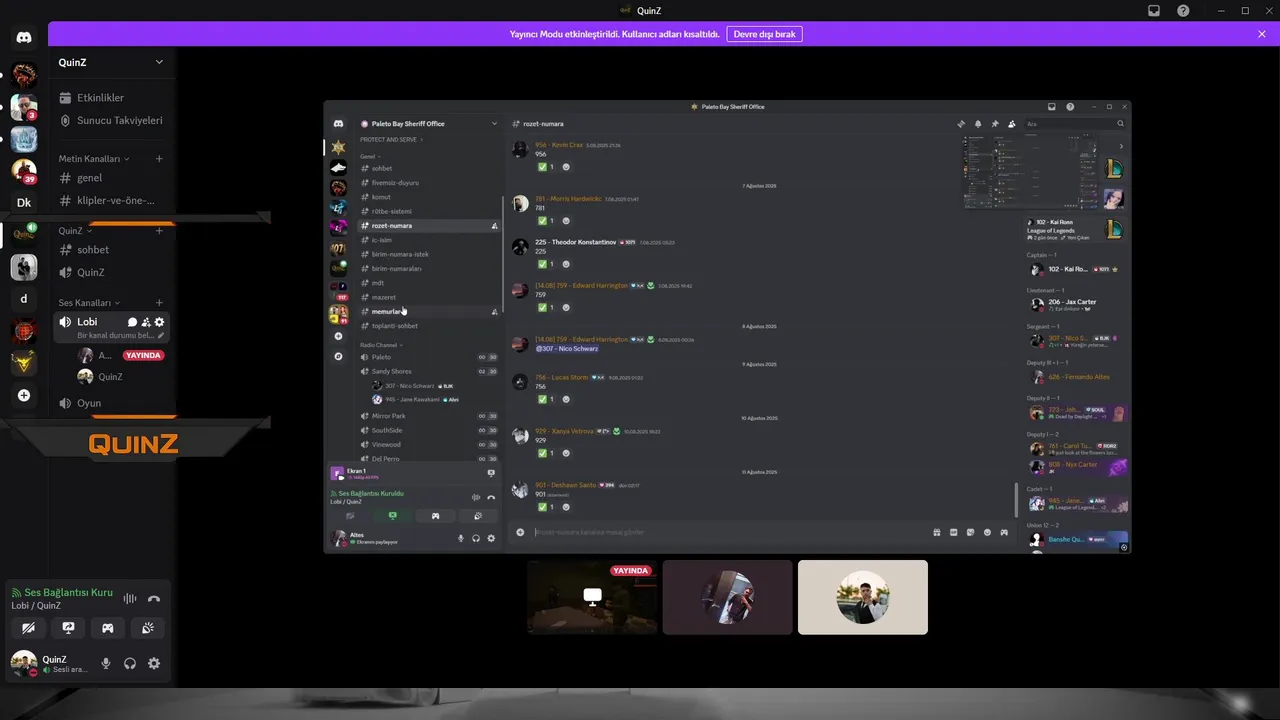Disconnect from voice with hang-up icon
The image size is (1280, 720).
coord(154,599)
